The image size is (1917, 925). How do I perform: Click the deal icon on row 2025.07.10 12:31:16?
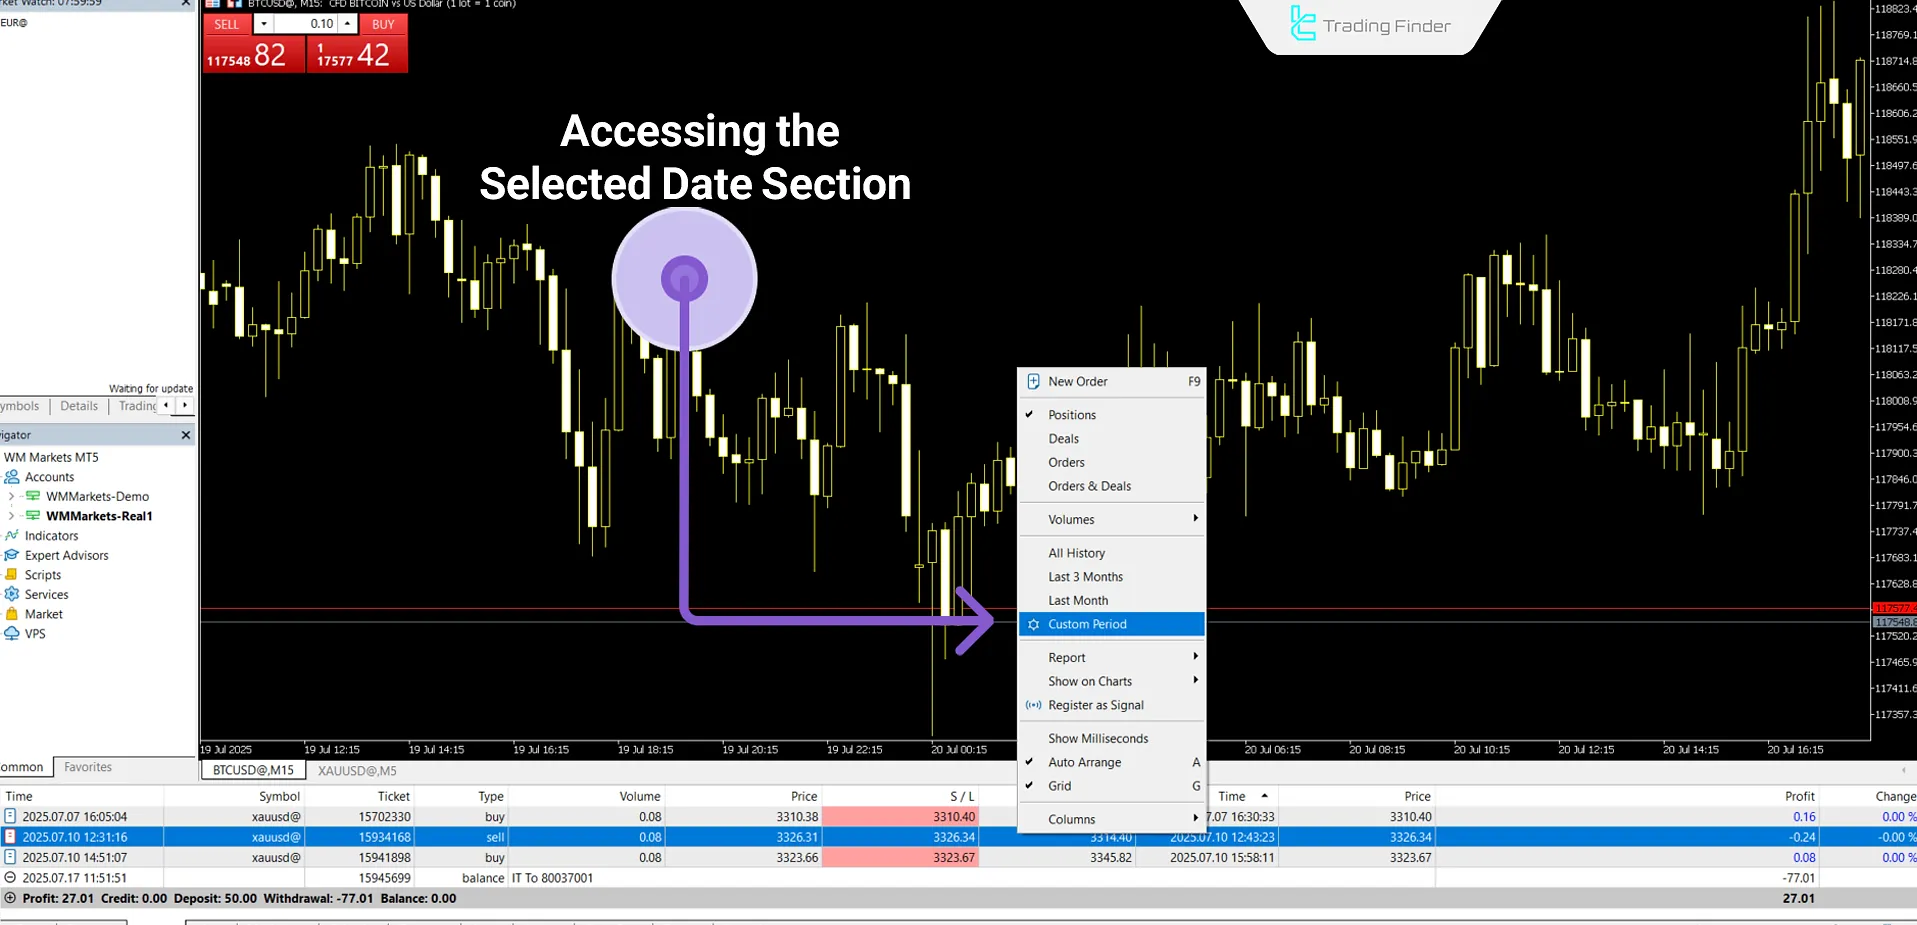point(10,837)
